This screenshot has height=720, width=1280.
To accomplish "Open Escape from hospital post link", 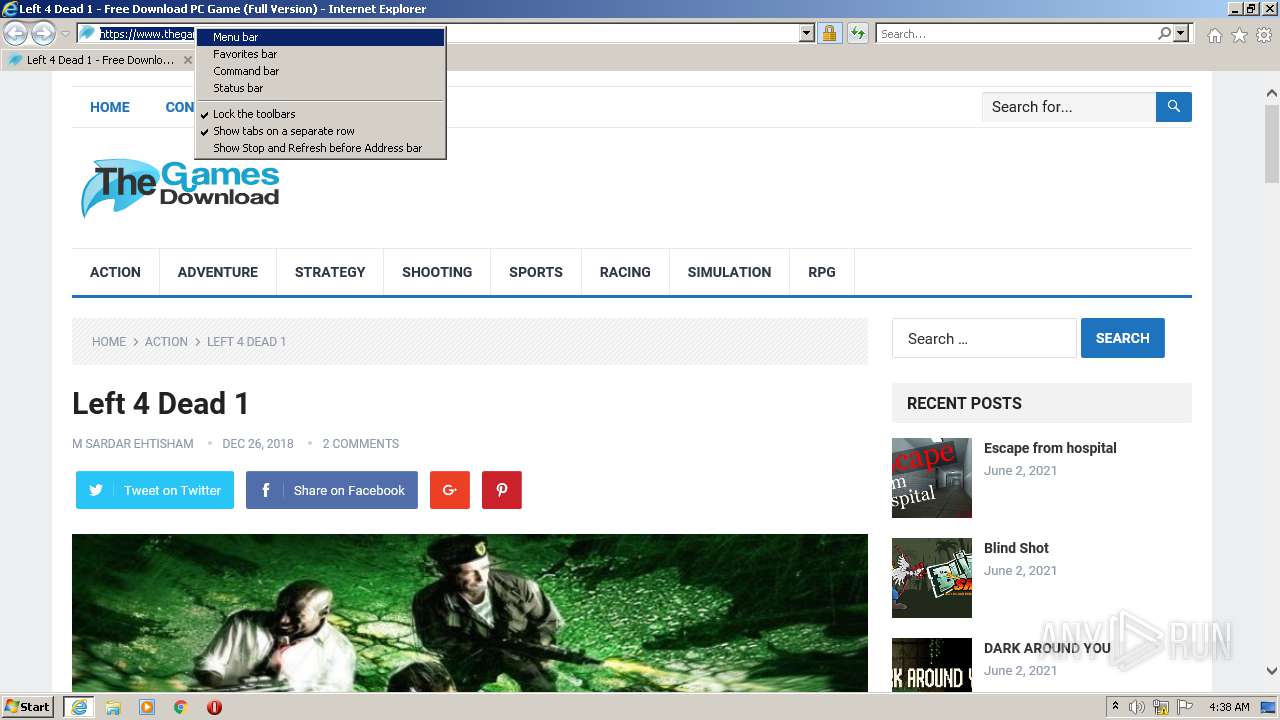I will pyautogui.click(x=1050, y=448).
